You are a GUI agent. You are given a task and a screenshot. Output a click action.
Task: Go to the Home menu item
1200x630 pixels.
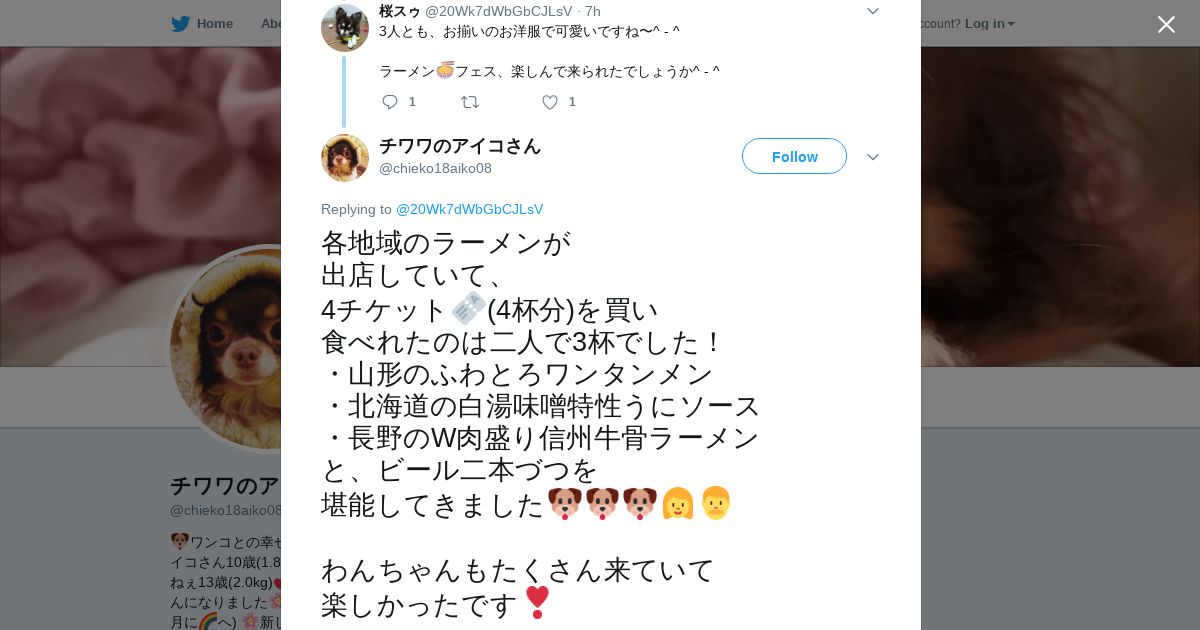coord(214,24)
